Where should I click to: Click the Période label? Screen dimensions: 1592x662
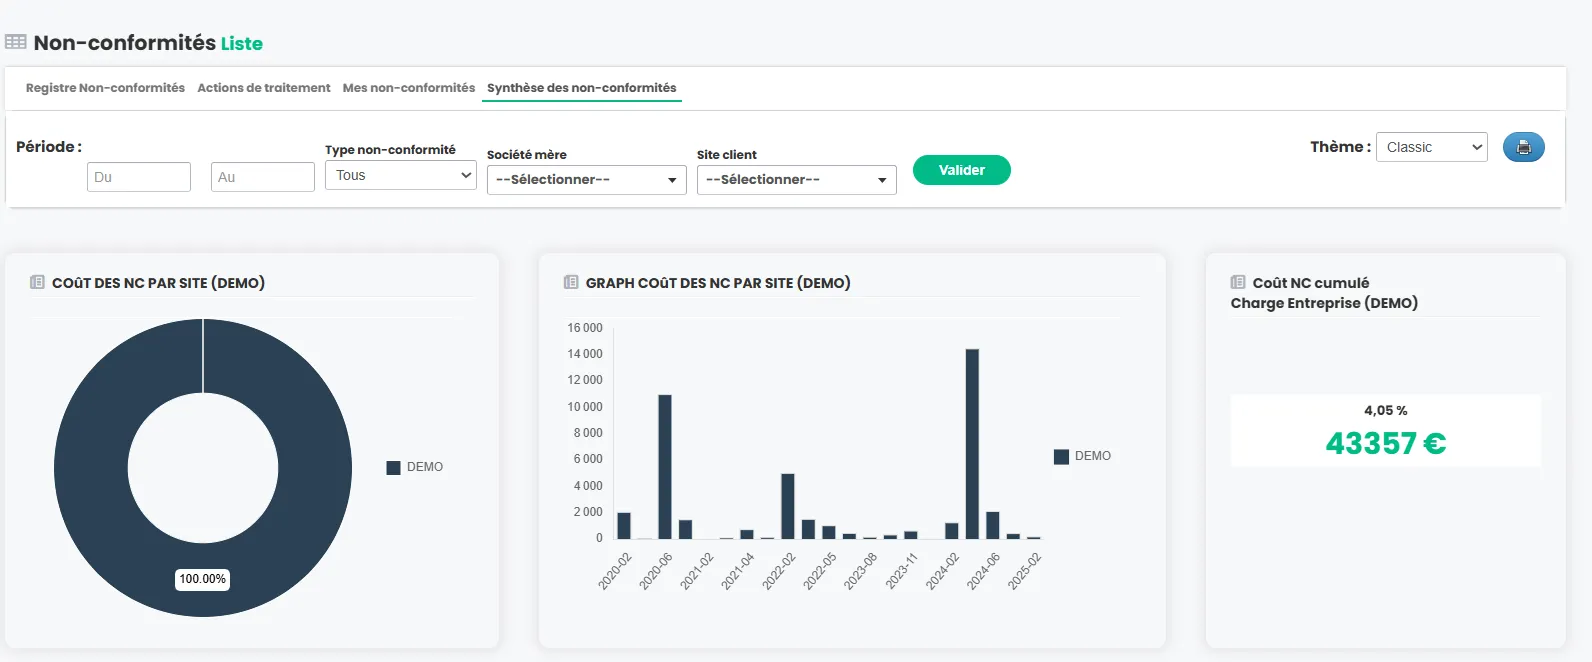49,147
